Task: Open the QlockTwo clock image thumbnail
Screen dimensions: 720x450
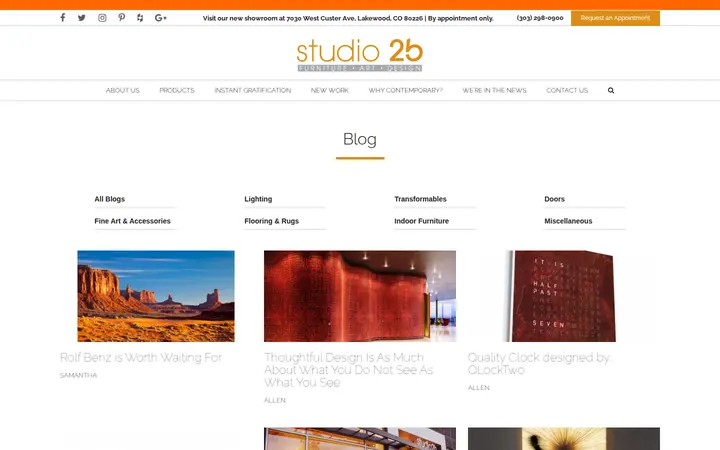Action: click(x=563, y=296)
